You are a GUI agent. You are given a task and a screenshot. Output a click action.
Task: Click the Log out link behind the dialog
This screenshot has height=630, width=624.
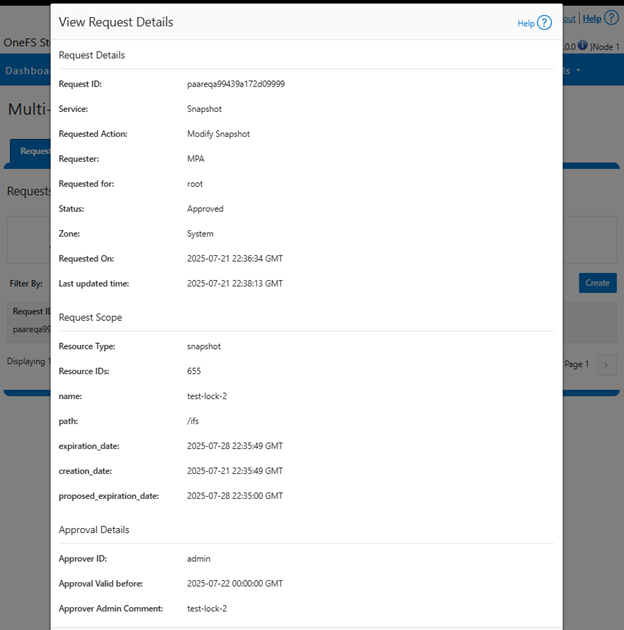569,18
